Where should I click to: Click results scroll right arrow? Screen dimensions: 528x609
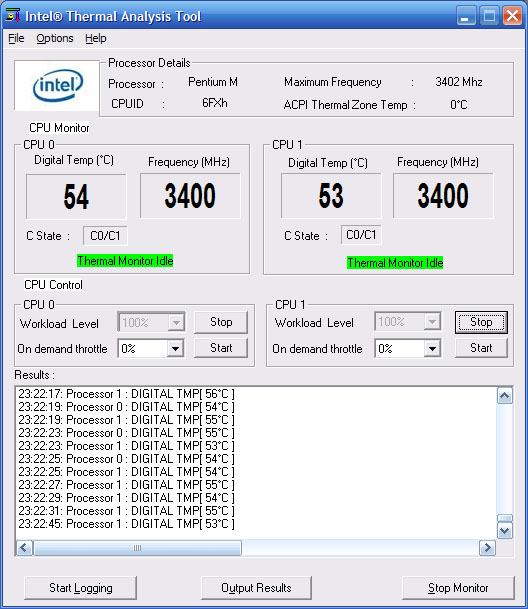click(487, 548)
